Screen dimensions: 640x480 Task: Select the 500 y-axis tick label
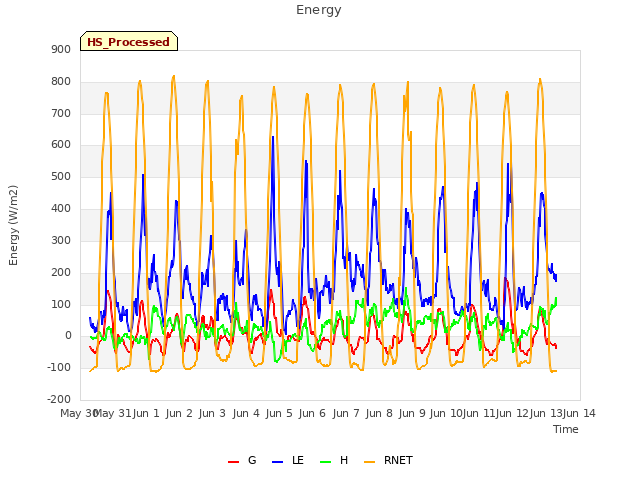(x=61, y=177)
